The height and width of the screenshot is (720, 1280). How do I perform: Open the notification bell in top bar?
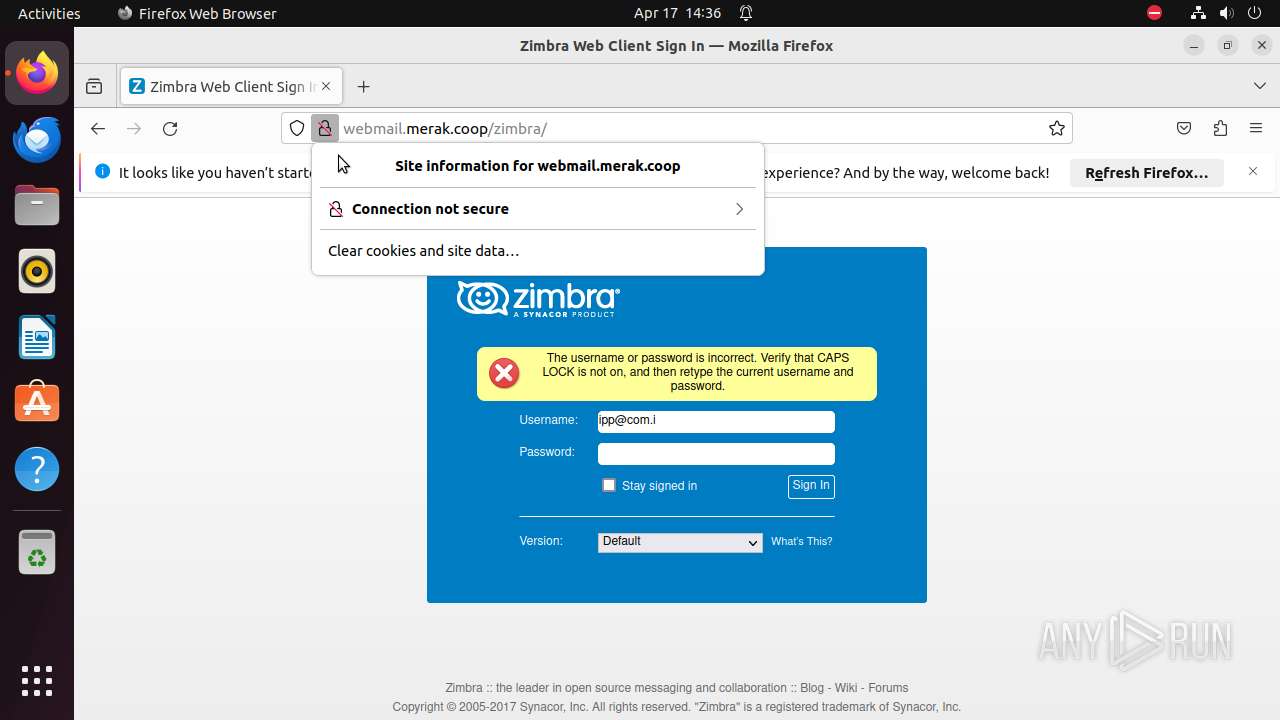tap(746, 13)
